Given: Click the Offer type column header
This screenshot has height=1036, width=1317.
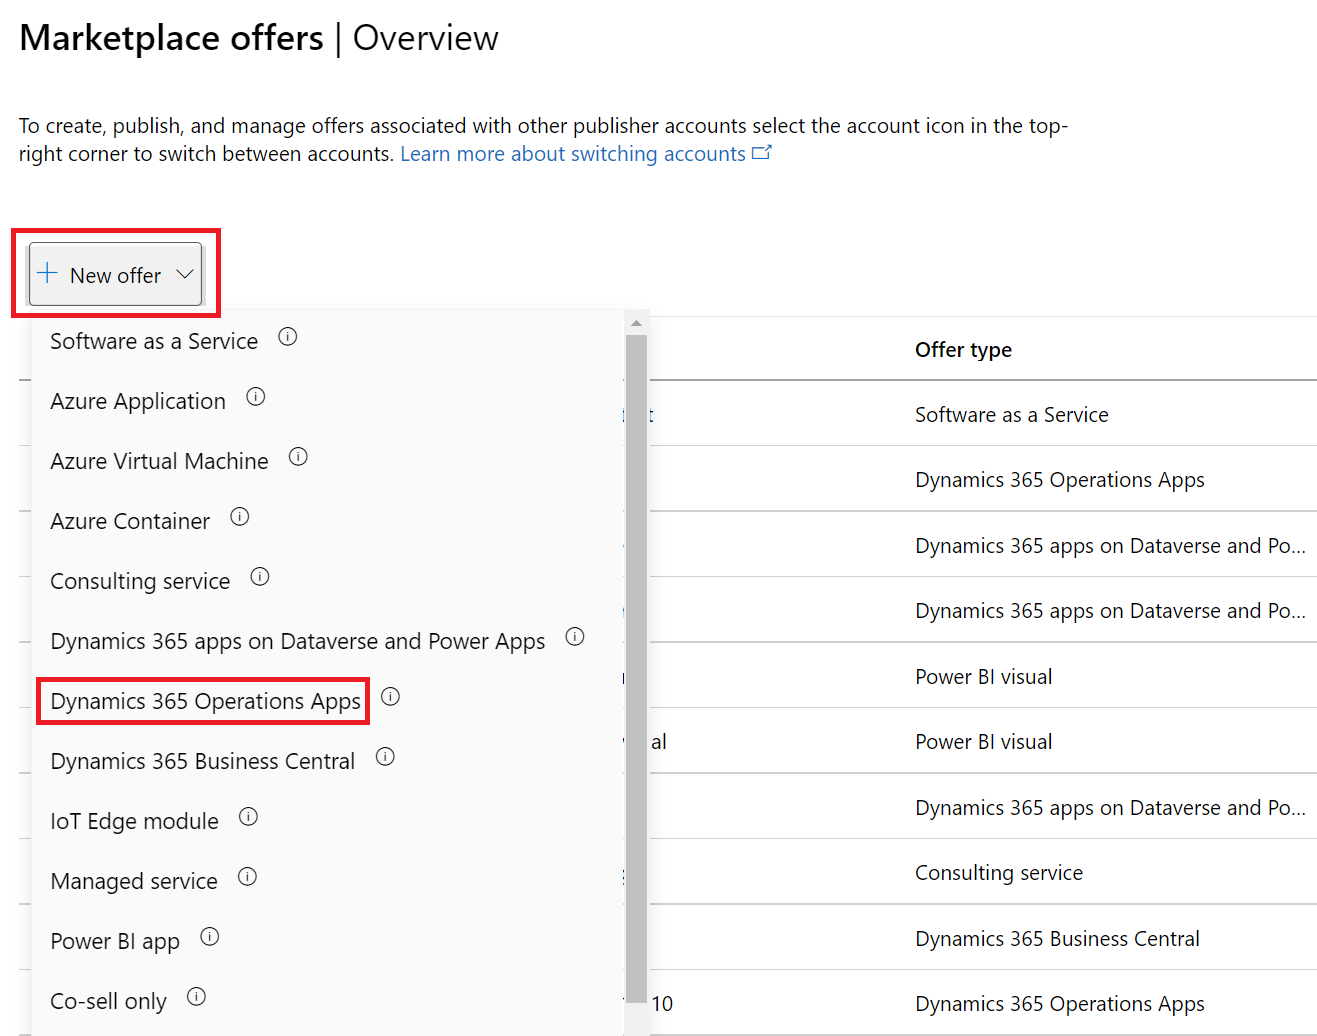Looking at the screenshot, I should point(963,350).
